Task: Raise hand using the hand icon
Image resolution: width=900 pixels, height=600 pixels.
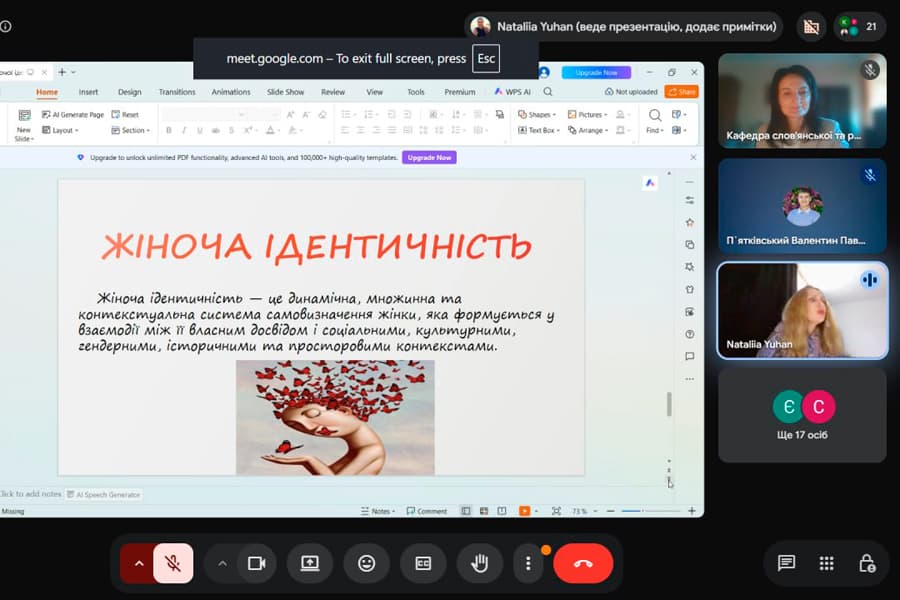Action: (x=480, y=563)
